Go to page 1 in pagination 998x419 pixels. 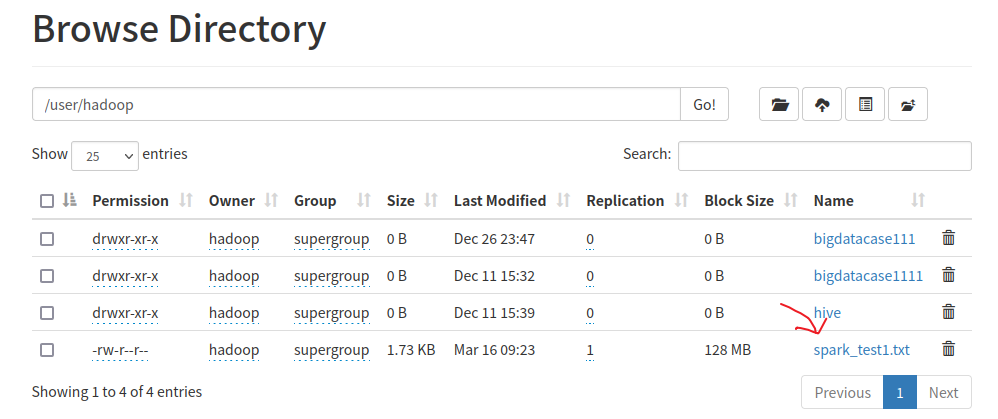(899, 393)
